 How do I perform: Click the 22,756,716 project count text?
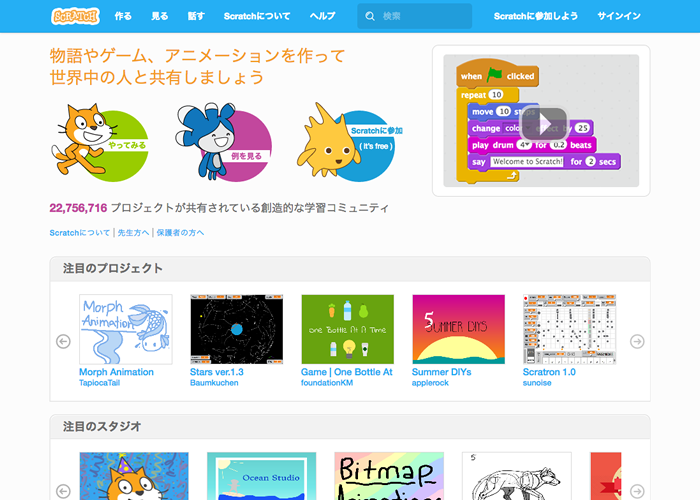pyautogui.click(x=78, y=208)
